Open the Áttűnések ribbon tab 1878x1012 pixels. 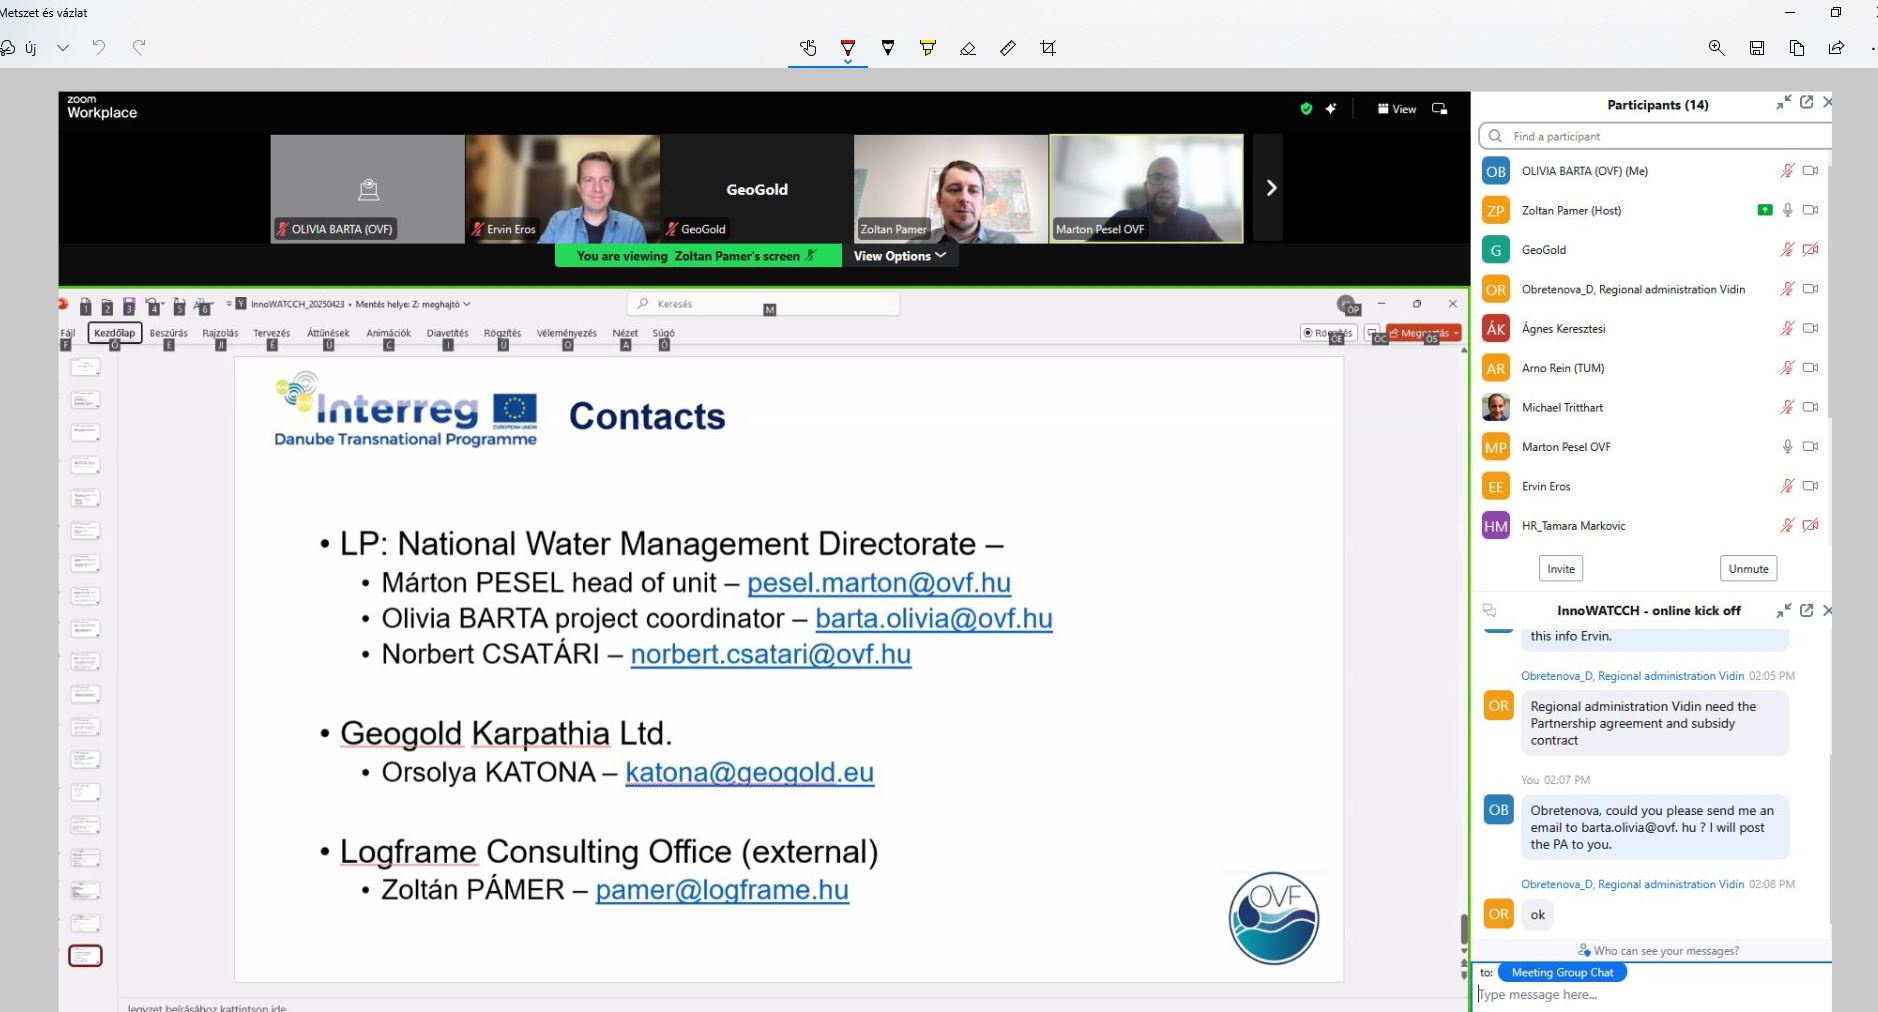click(328, 333)
